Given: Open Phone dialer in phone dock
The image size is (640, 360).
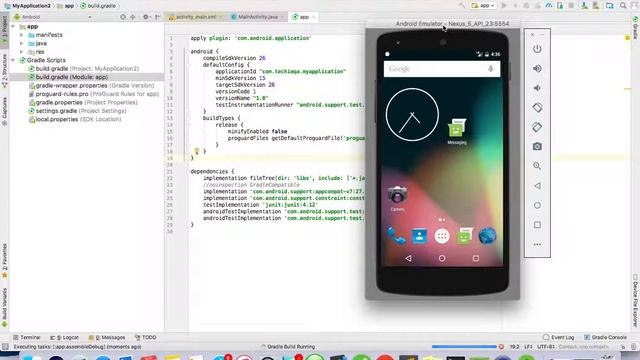Looking at the screenshot, I should coord(396,236).
